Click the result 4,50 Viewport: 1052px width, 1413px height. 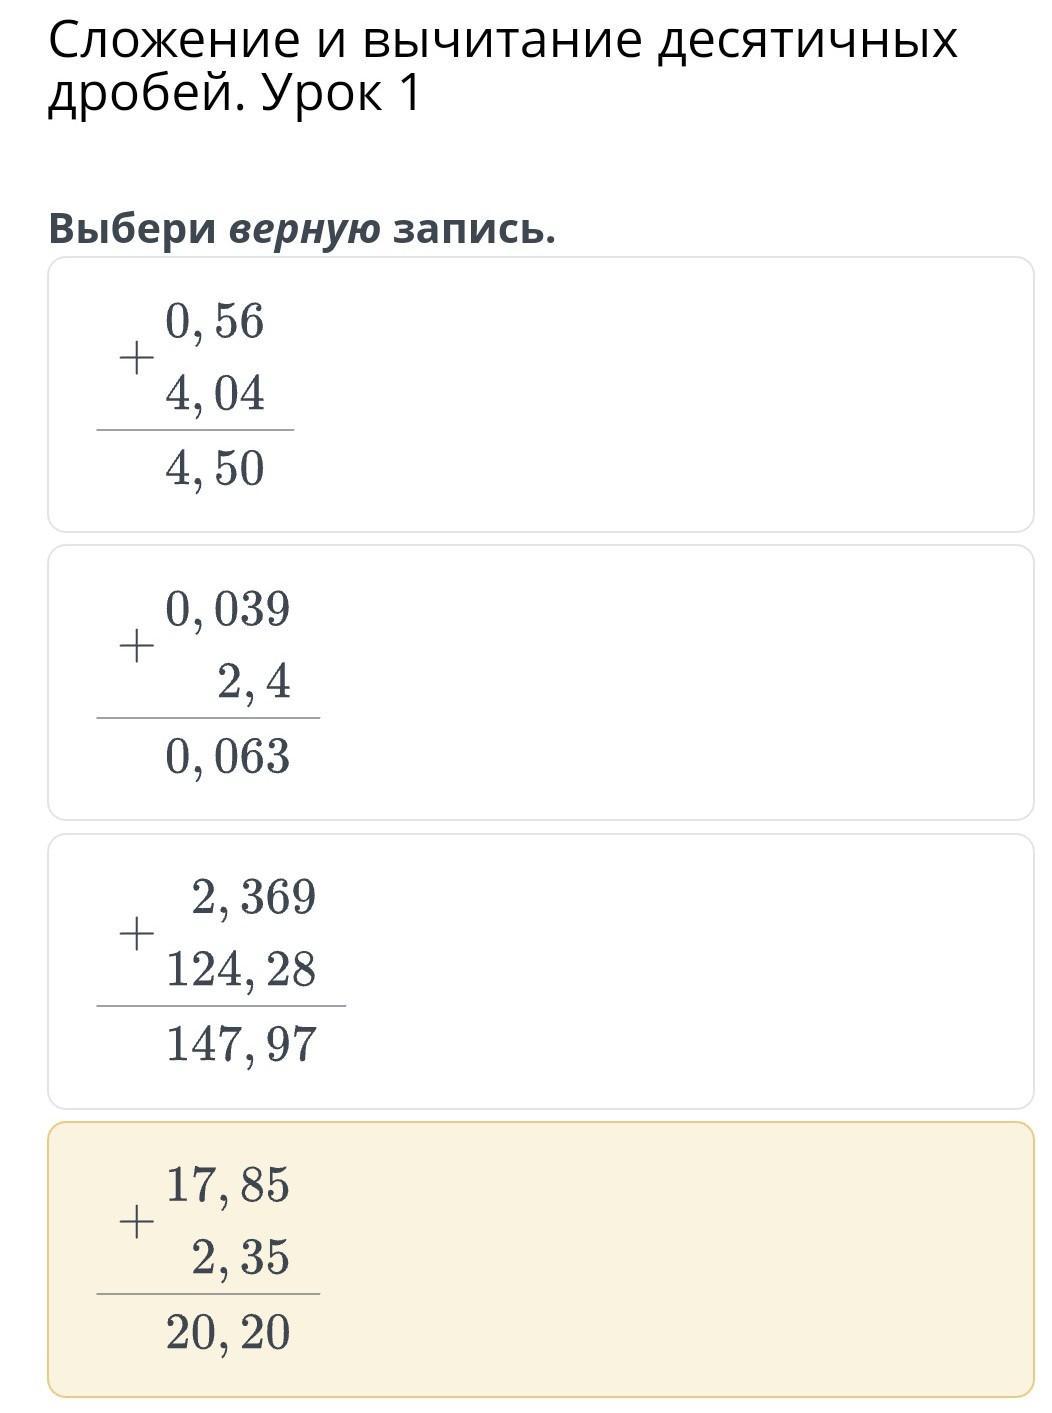pyautogui.click(x=215, y=469)
